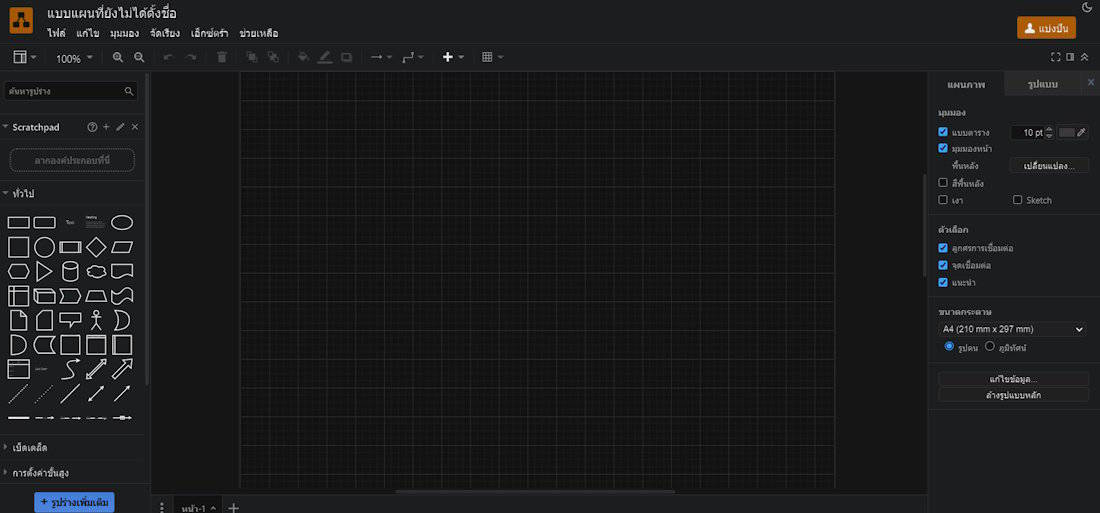The height and width of the screenshot is (513, 1100).
Task: Click the zoom out magnifier icon
Action: tap(139, 58)
